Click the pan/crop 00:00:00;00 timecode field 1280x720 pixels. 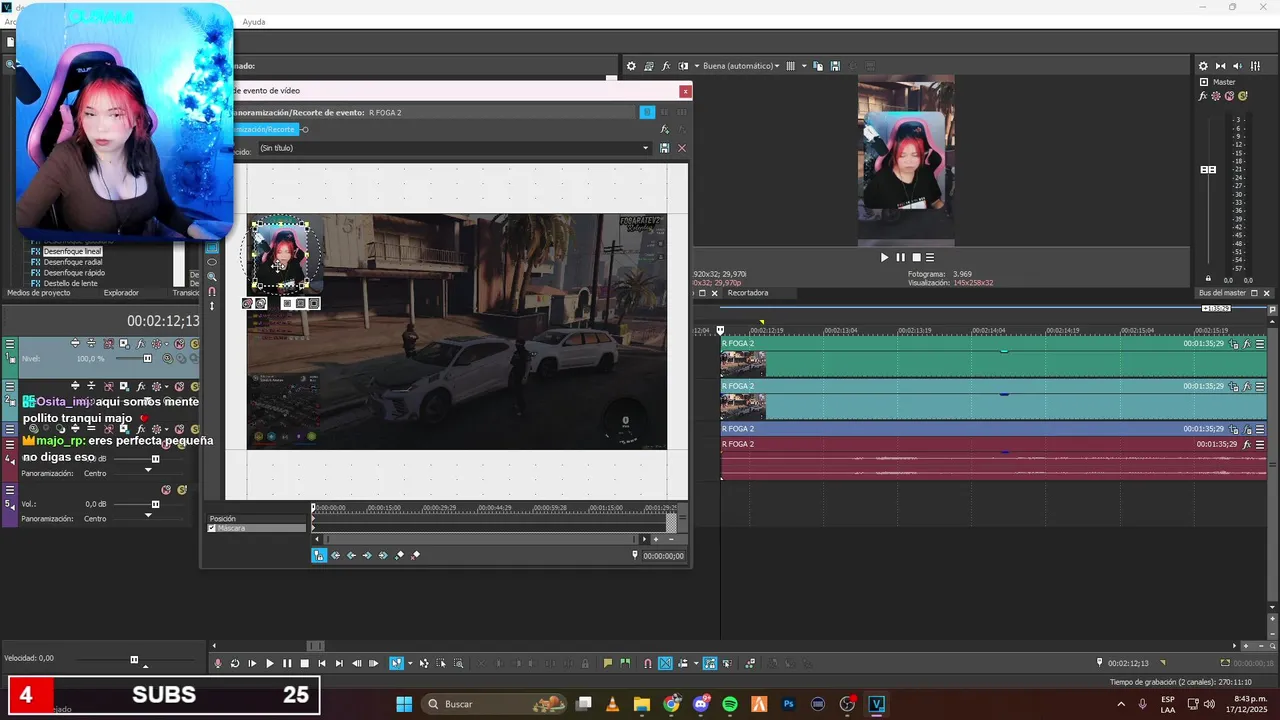(x=663, y=556)
